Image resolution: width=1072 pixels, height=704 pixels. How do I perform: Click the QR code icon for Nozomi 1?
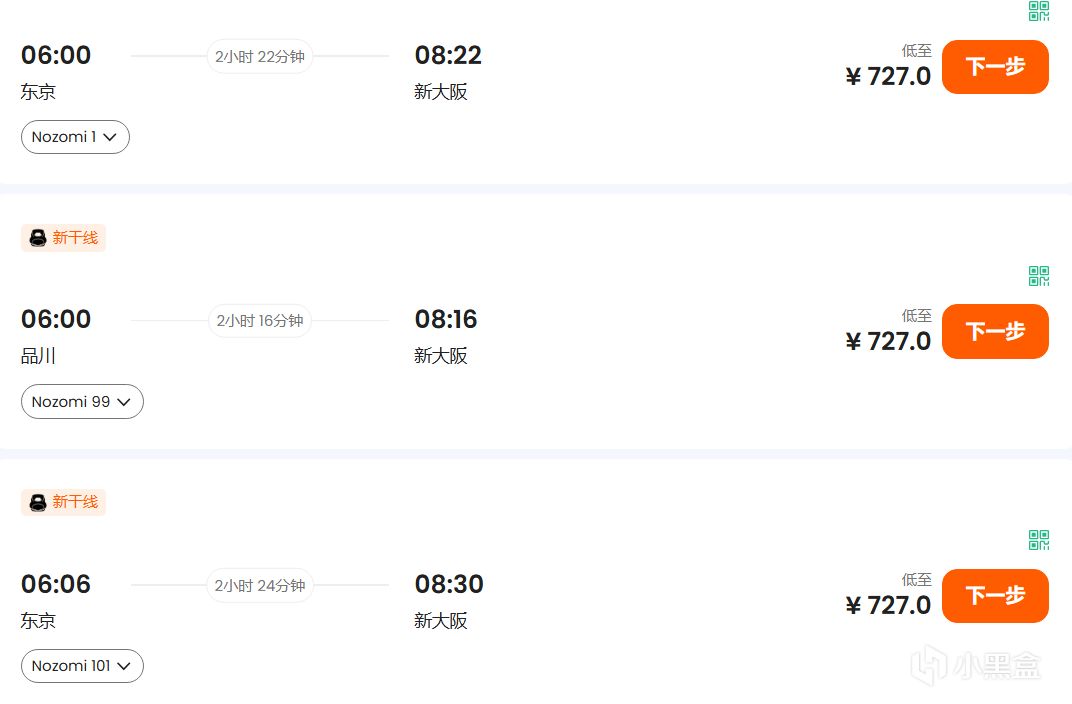[1039, 12]
